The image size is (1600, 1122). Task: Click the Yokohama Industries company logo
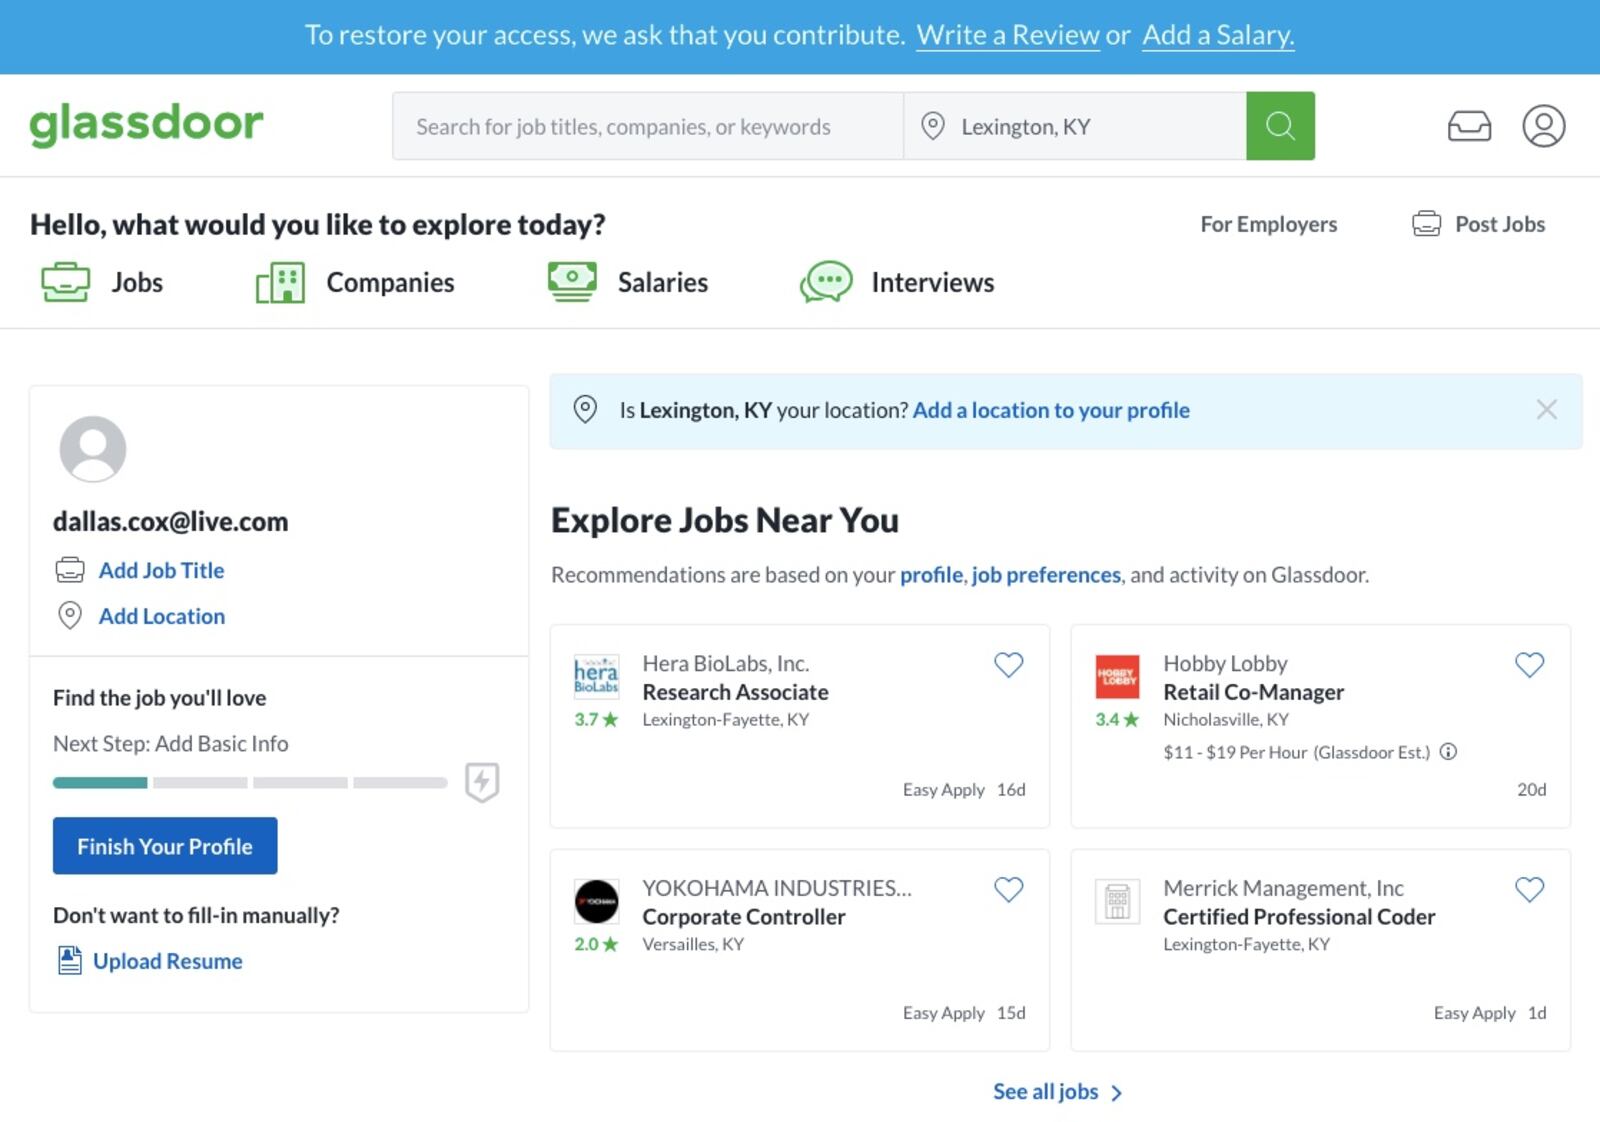click(x=596, y=901)
